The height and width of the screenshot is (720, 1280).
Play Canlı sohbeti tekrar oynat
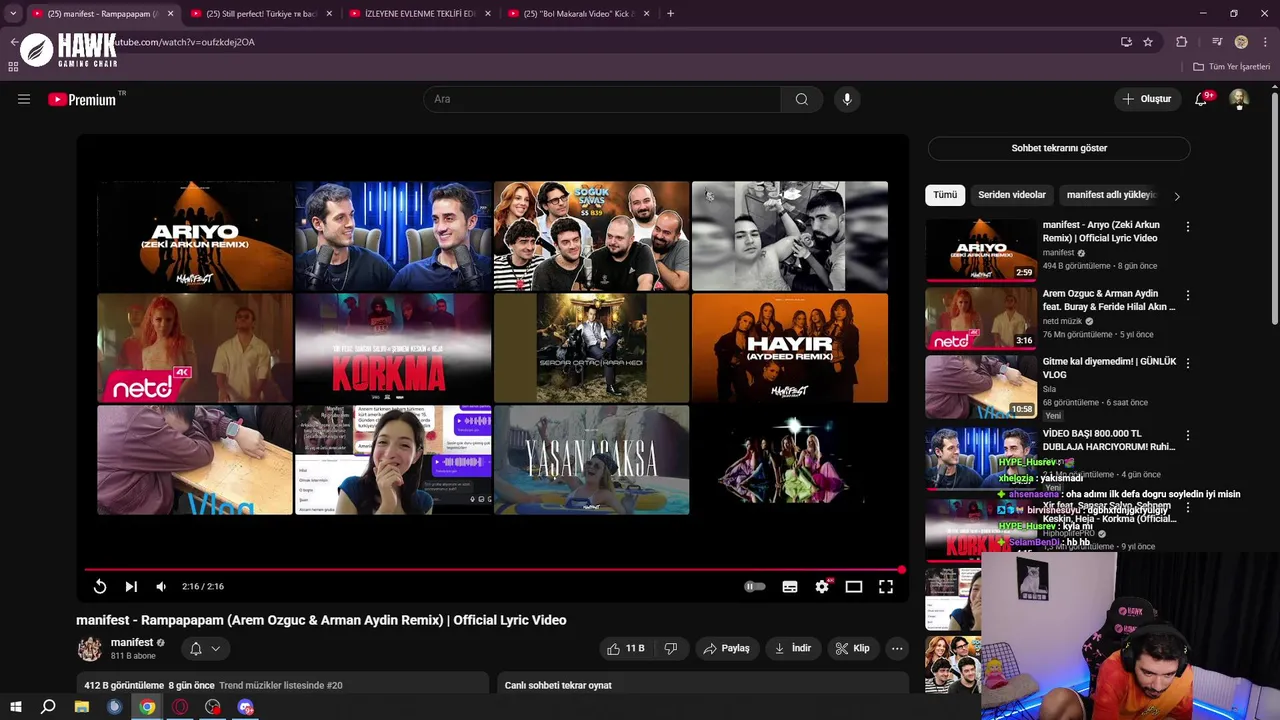(x=703, y=685)
